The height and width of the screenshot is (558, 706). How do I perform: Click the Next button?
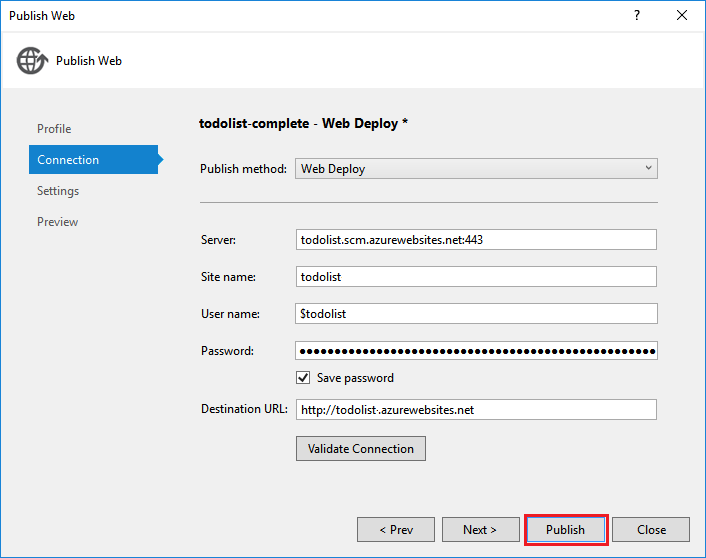point(480,530)
